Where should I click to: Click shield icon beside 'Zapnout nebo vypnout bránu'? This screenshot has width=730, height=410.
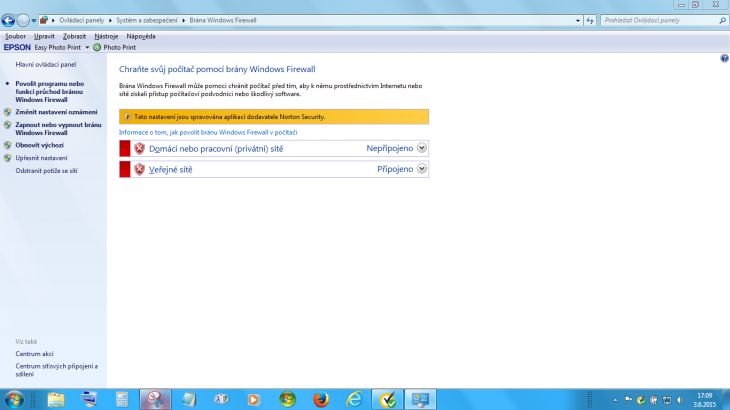(x=7, y=125)
